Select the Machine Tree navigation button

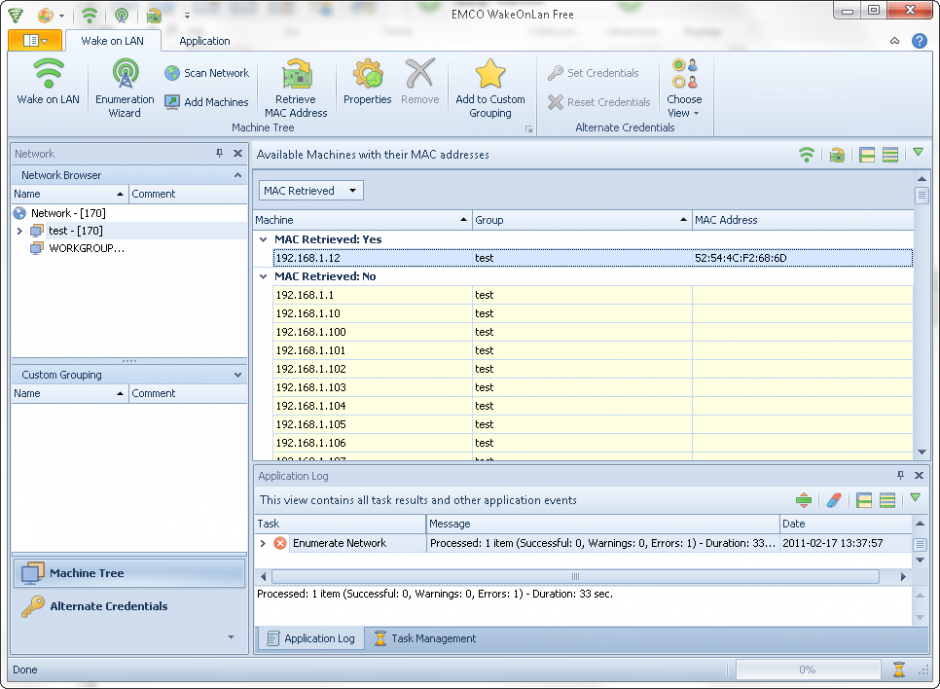[129, 573]
